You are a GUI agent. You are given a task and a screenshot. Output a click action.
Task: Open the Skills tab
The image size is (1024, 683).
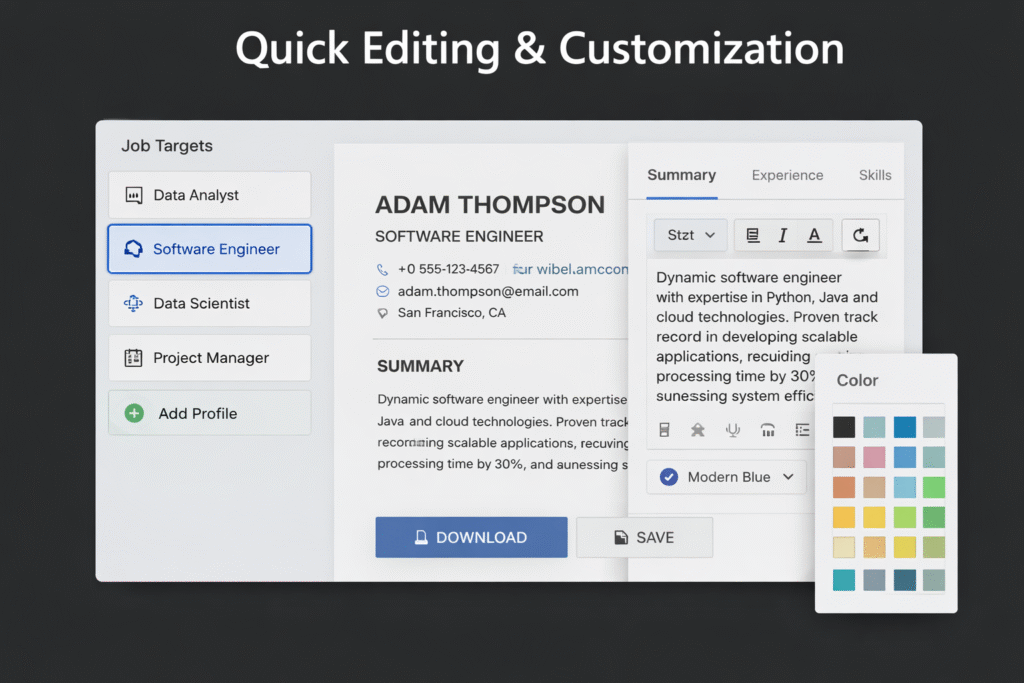[875, 175]
